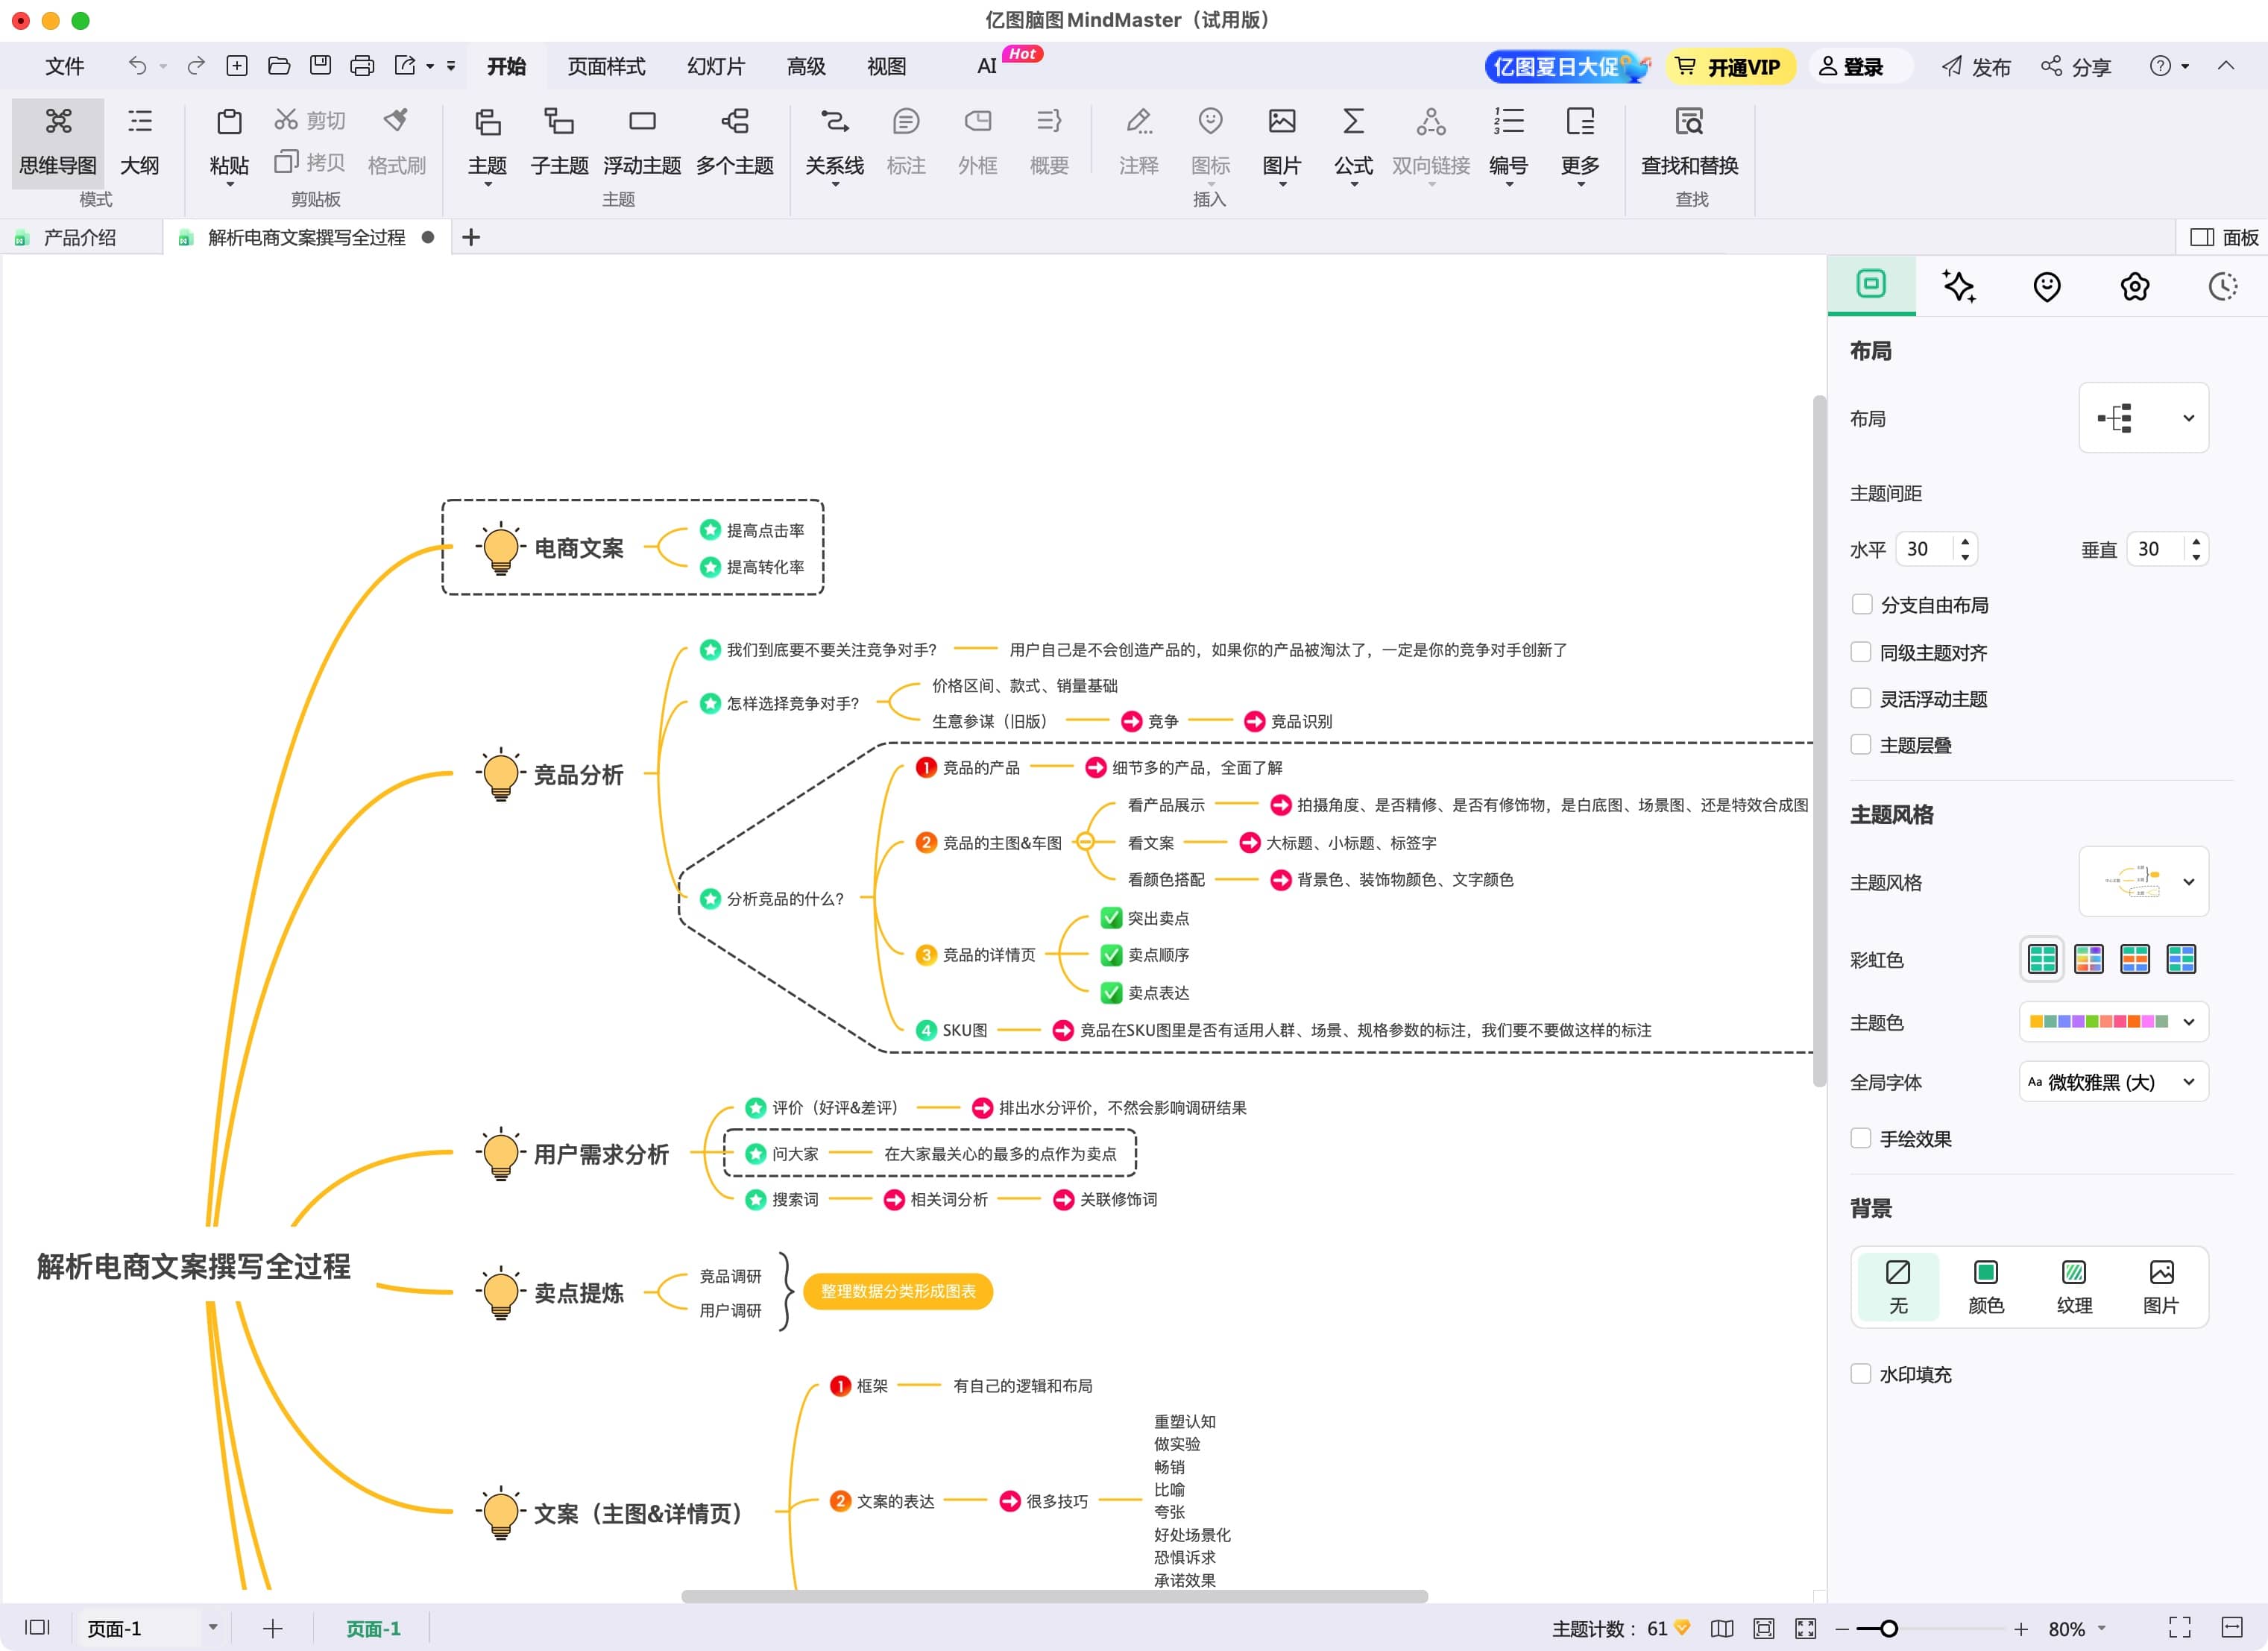The width and height of the screenshot is (2268, 1651).
Task: Select the fourth rainbow color scheme
Action: click(x=2181, y=959)
